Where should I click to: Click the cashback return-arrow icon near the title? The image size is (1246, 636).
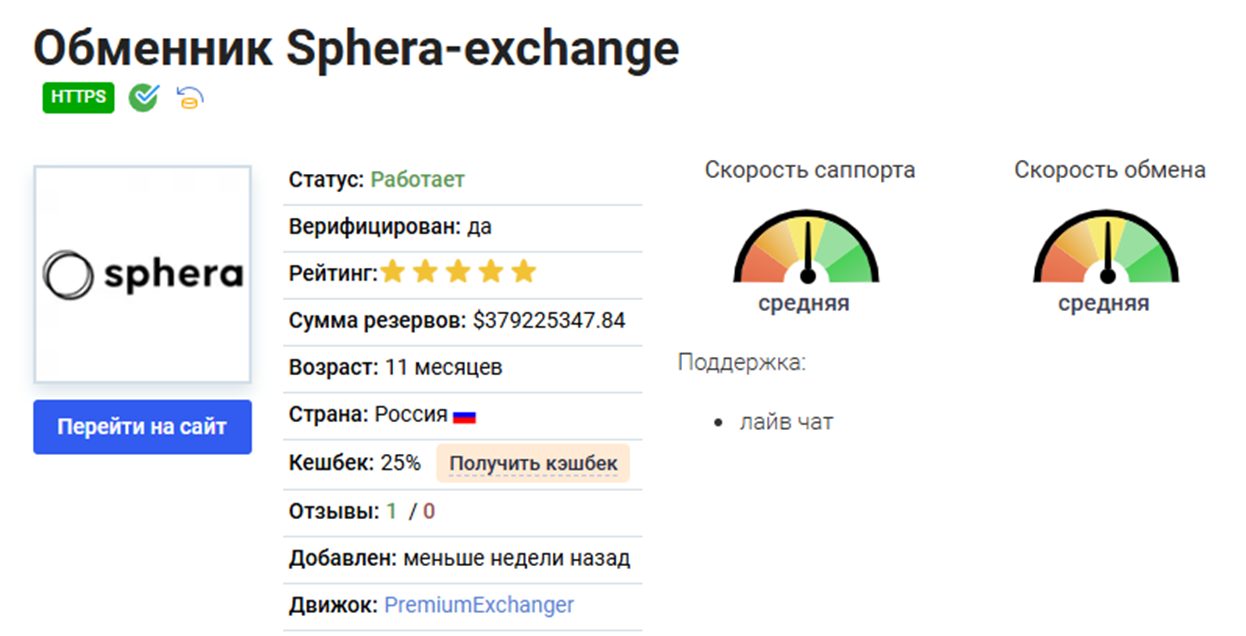tap(188, 97)
